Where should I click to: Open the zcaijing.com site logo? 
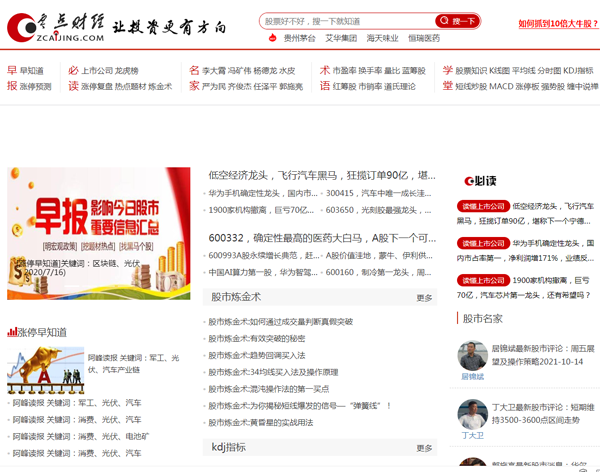[55, 28]
